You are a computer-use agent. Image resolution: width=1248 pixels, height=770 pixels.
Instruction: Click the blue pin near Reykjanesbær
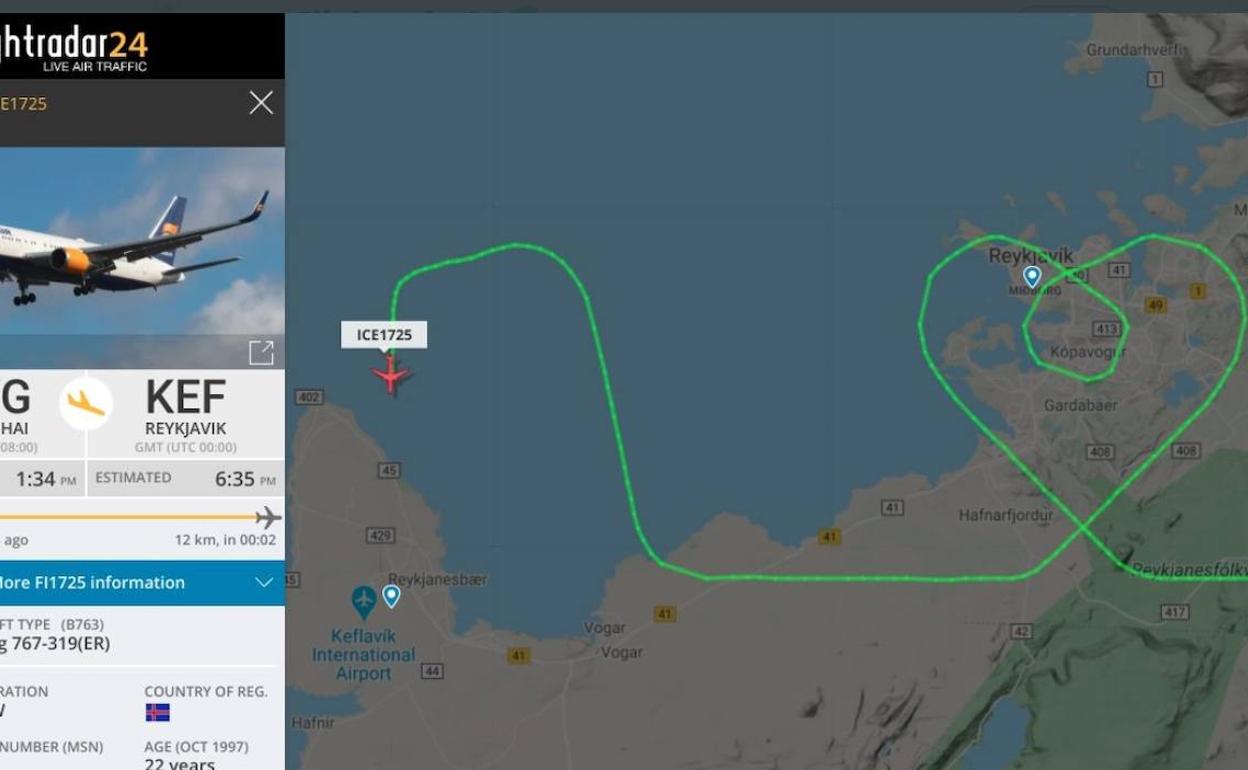point(391,596)
